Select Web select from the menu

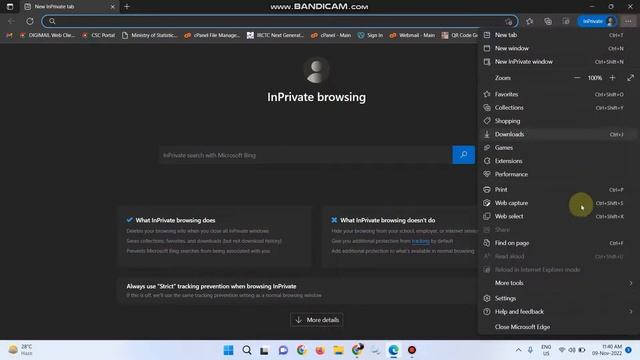(557, 216)
